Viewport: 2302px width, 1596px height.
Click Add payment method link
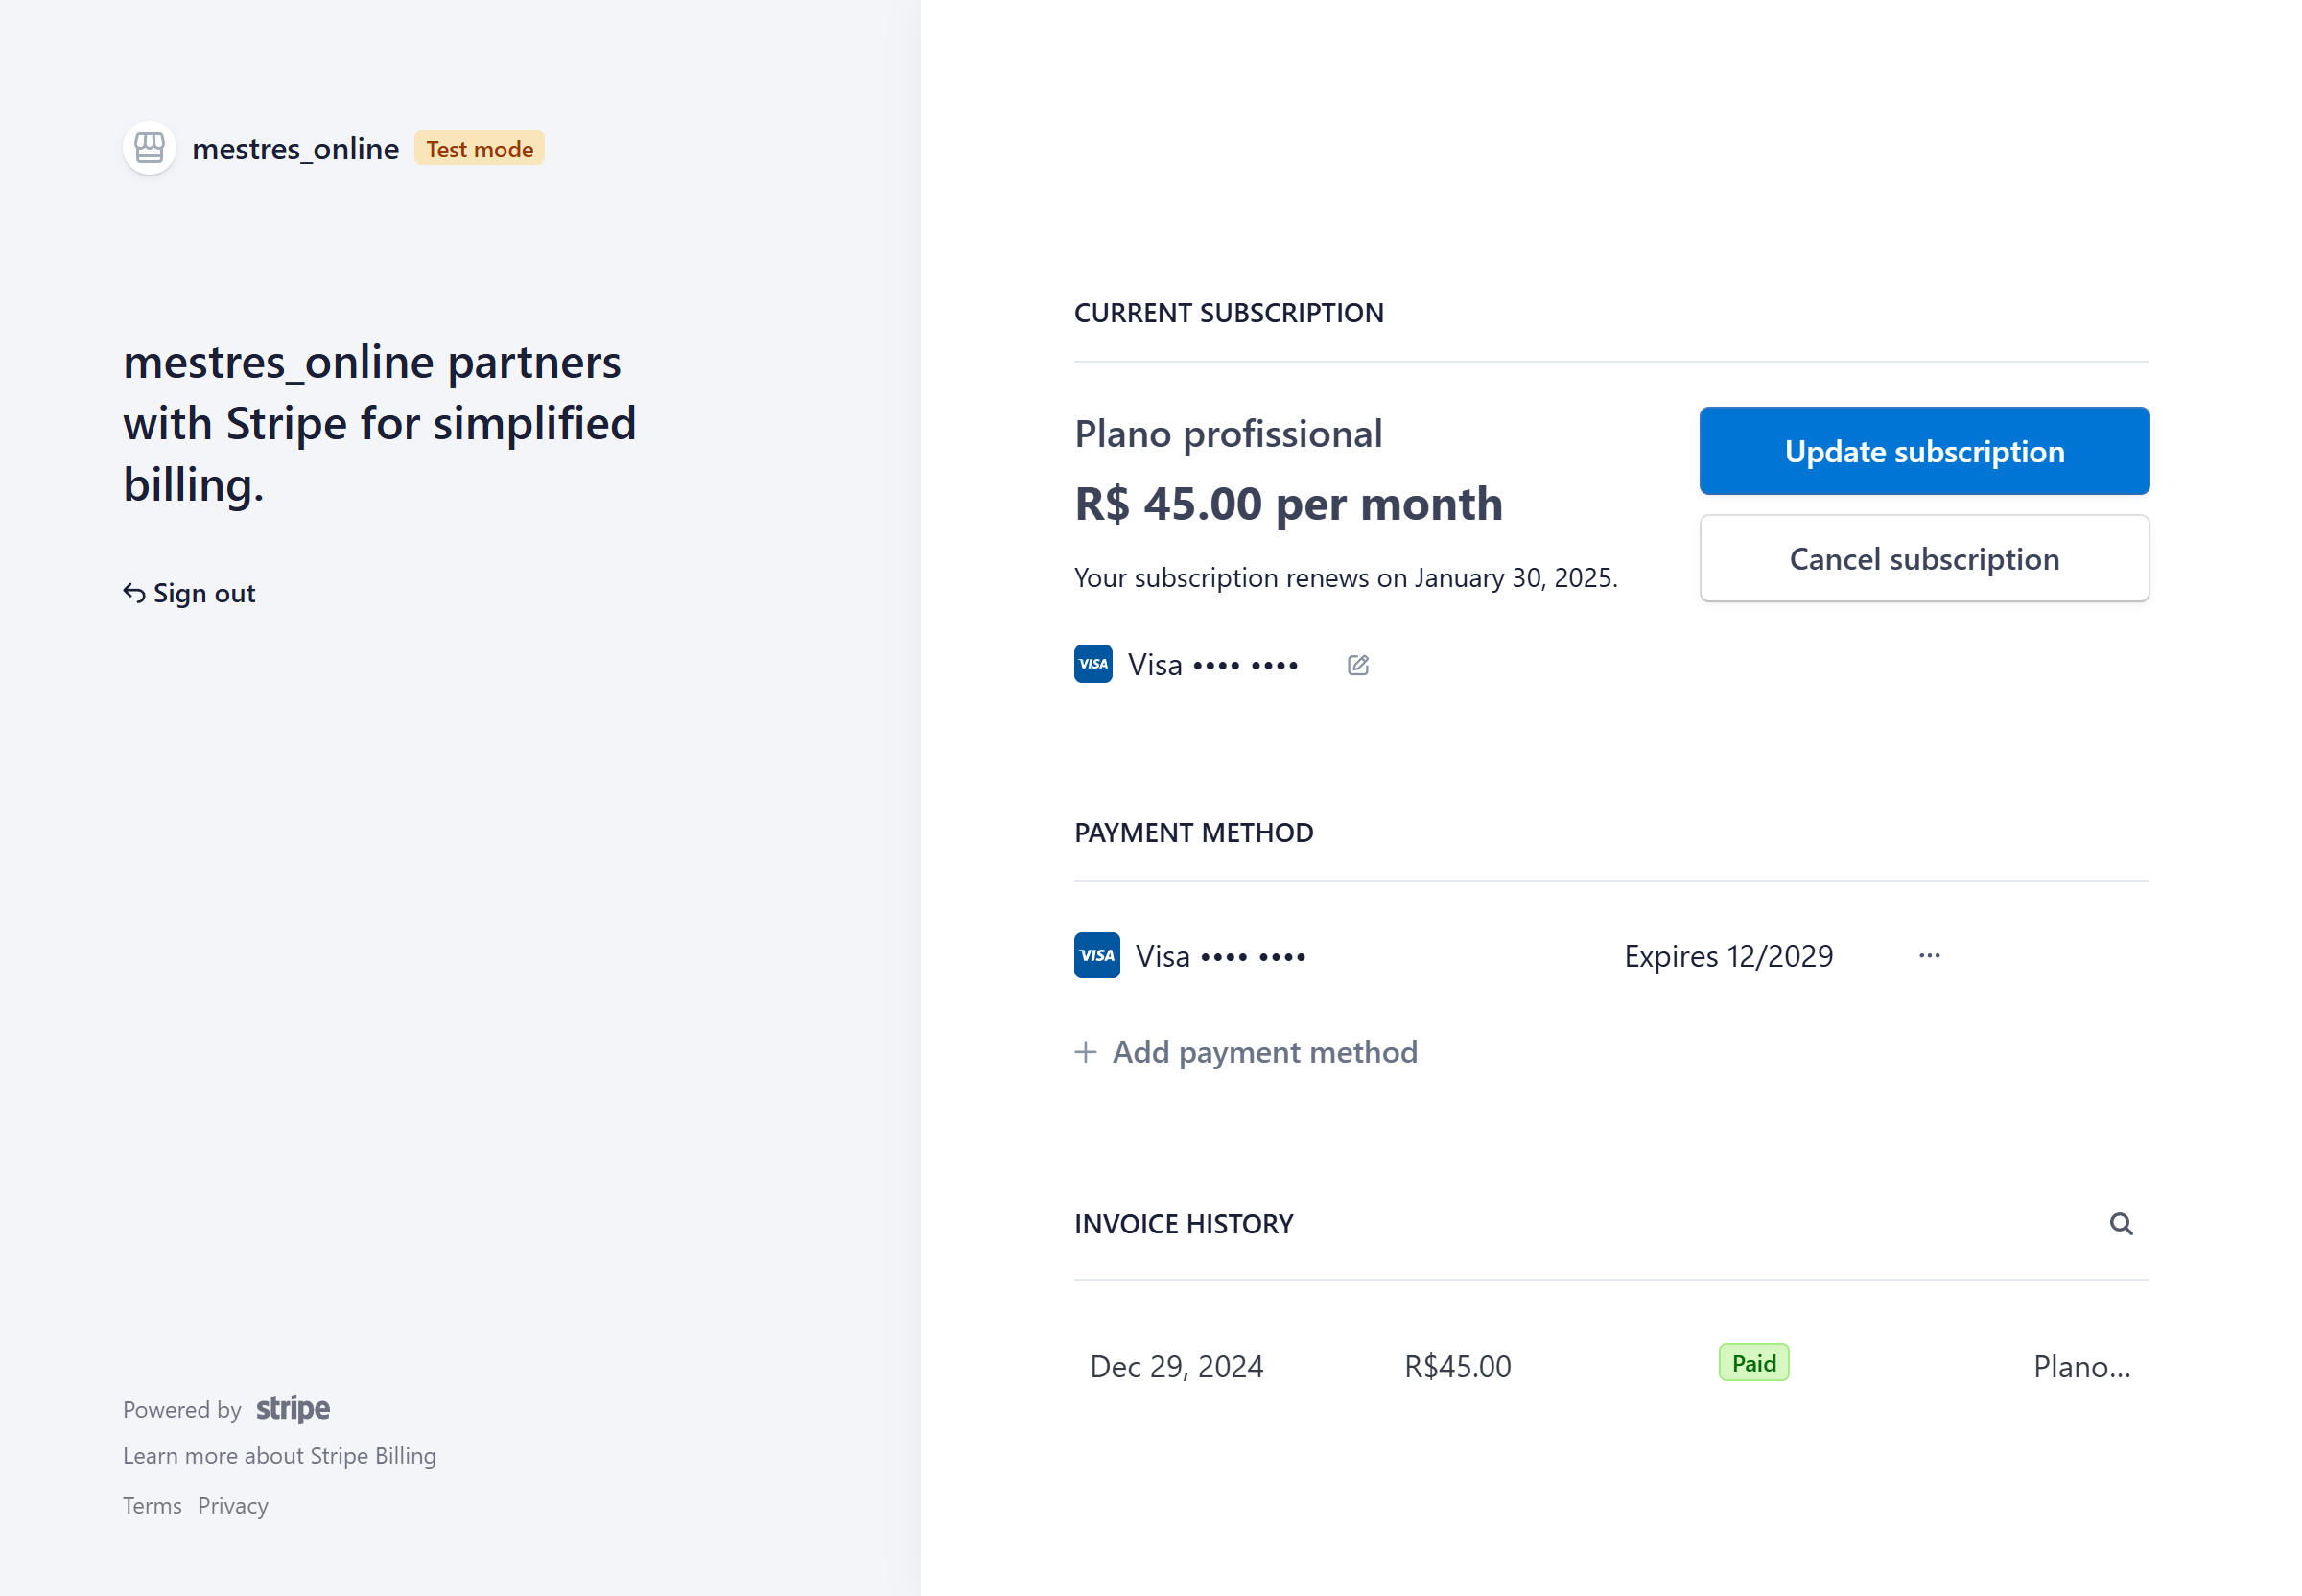(1245, 1052)
